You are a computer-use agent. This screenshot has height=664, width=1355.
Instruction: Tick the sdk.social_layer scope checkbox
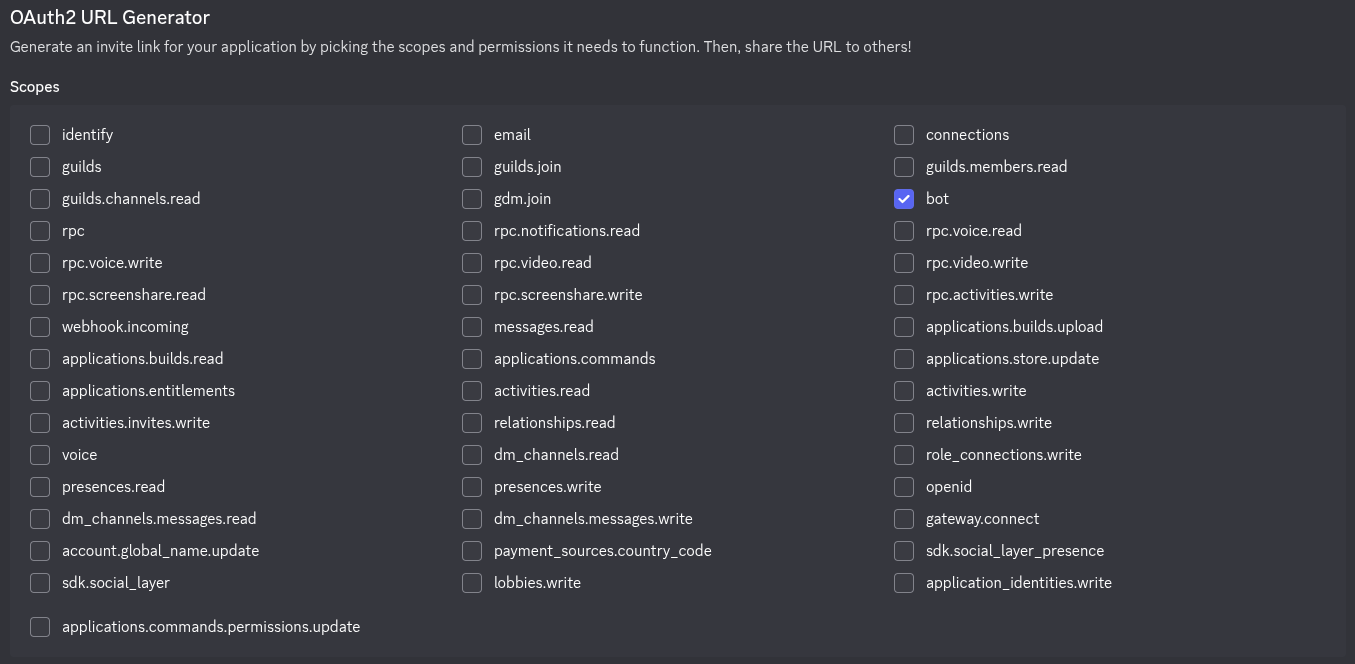point(40,583)
